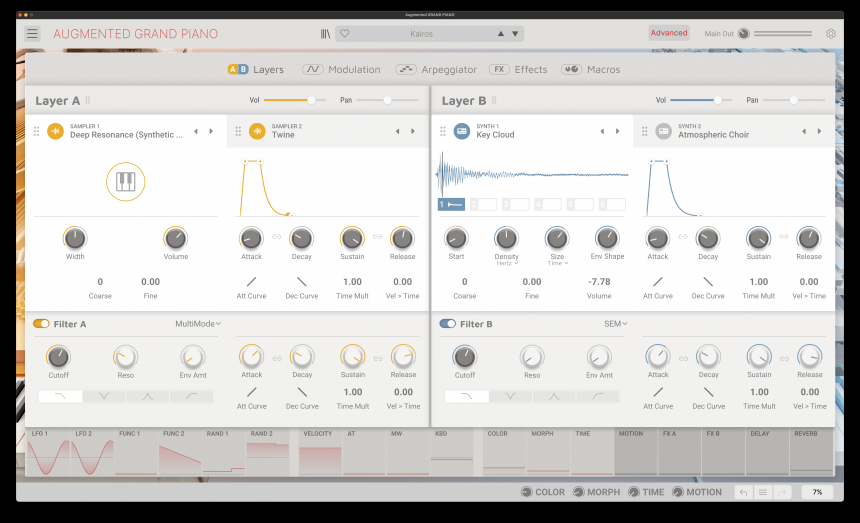Adjust Layer A Vol slider
The height and width of the screenshot is (523, 860).
295,100
